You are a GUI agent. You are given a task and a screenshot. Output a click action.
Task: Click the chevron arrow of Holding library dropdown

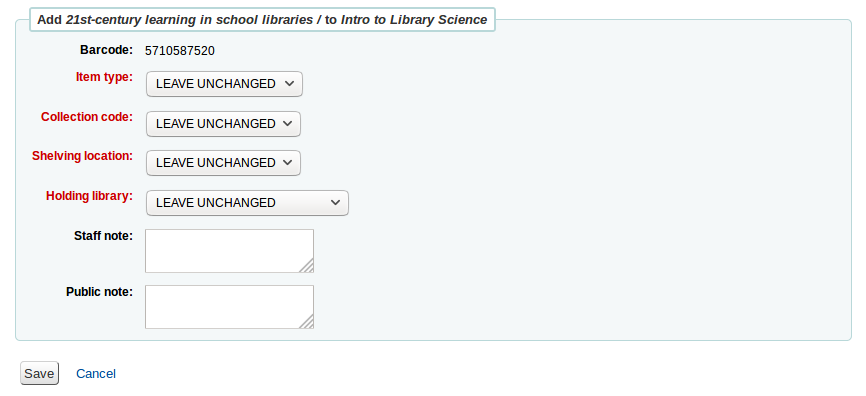pyautogui.click(x=335, y=203)
